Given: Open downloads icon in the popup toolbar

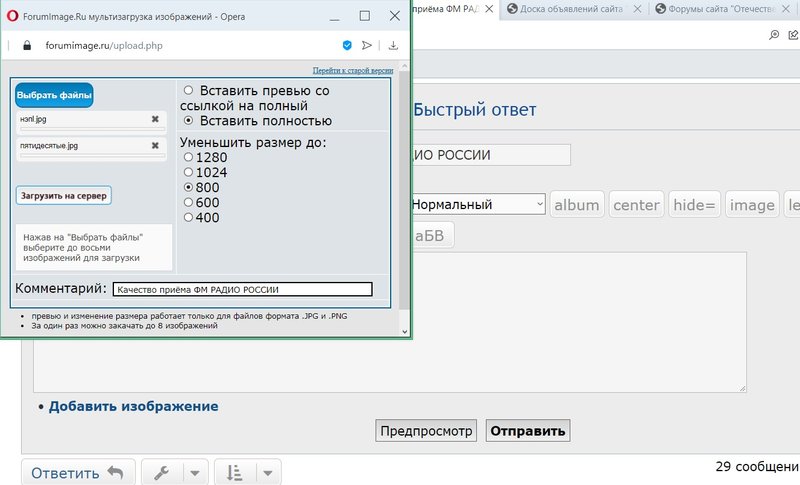Looking at the screenshot, I should [394, 46].
